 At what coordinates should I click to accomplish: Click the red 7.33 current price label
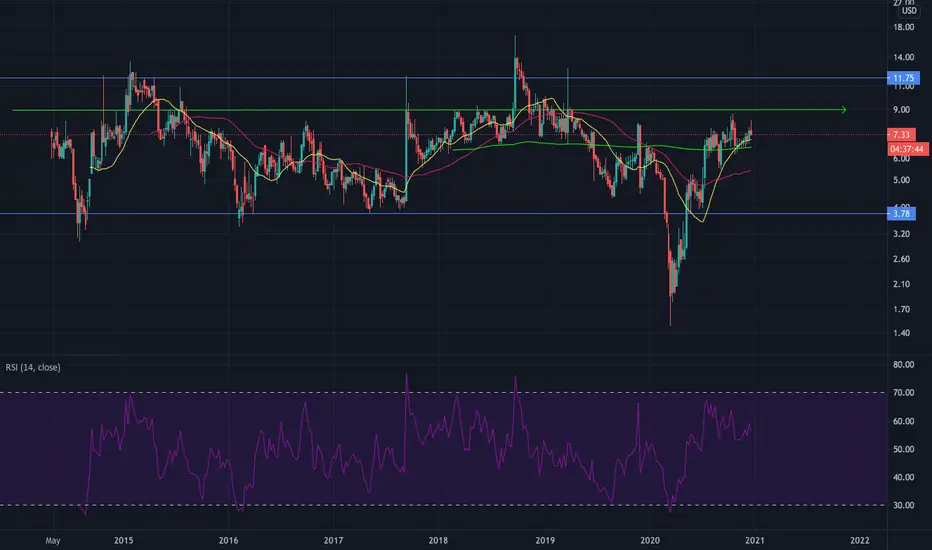[x=902, y=135]
